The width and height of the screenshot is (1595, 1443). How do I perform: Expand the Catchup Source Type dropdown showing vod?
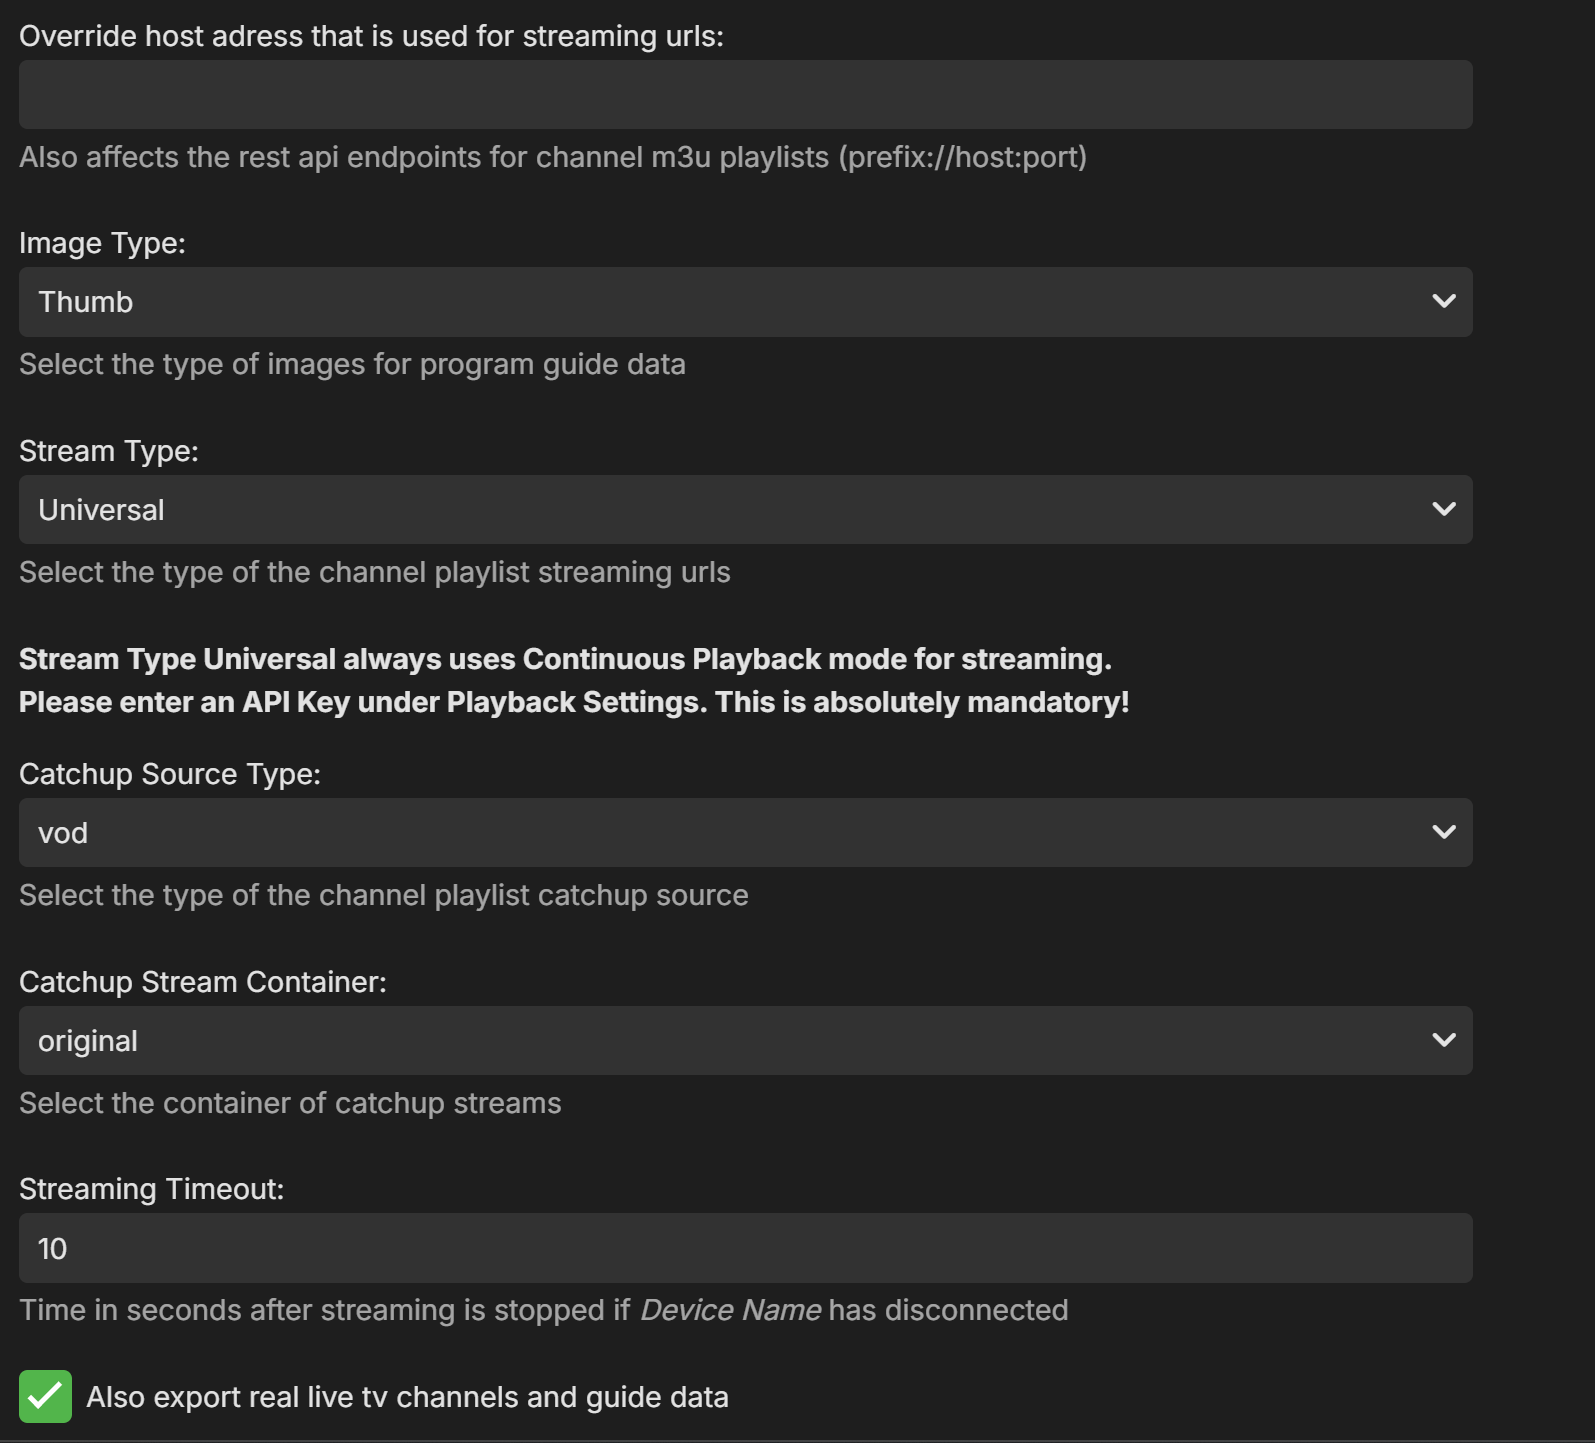point(700,833)
